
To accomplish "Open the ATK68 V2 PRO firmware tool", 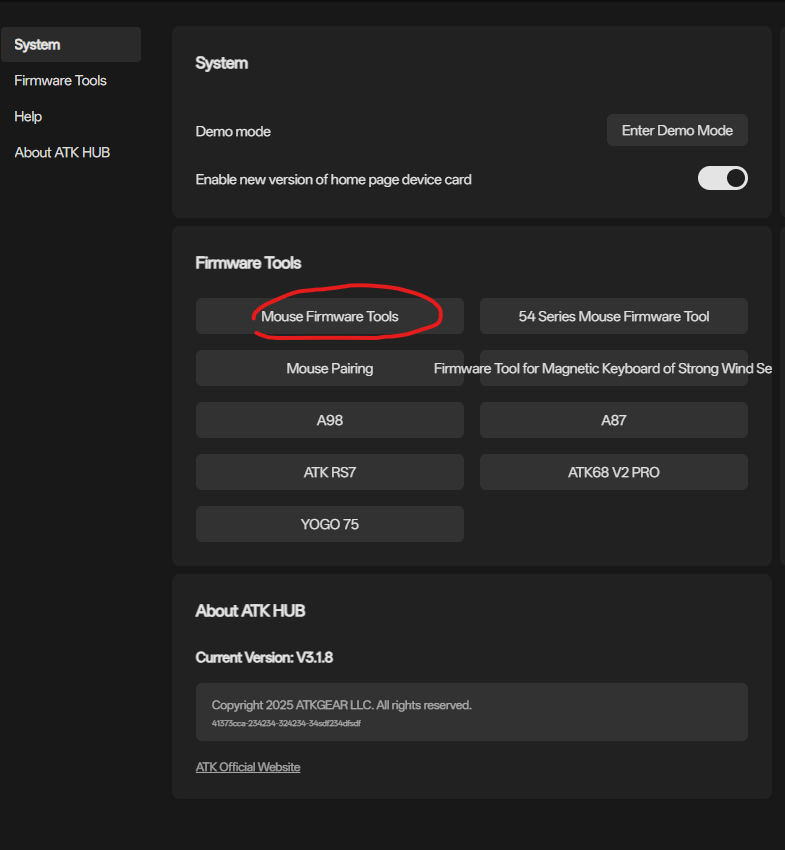I will coord(614,472).
